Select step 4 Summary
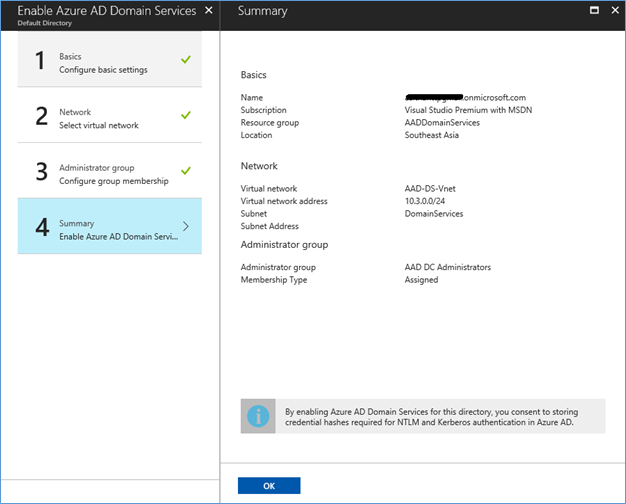Viewport: 626px width, 504px height. pos(109,226)
